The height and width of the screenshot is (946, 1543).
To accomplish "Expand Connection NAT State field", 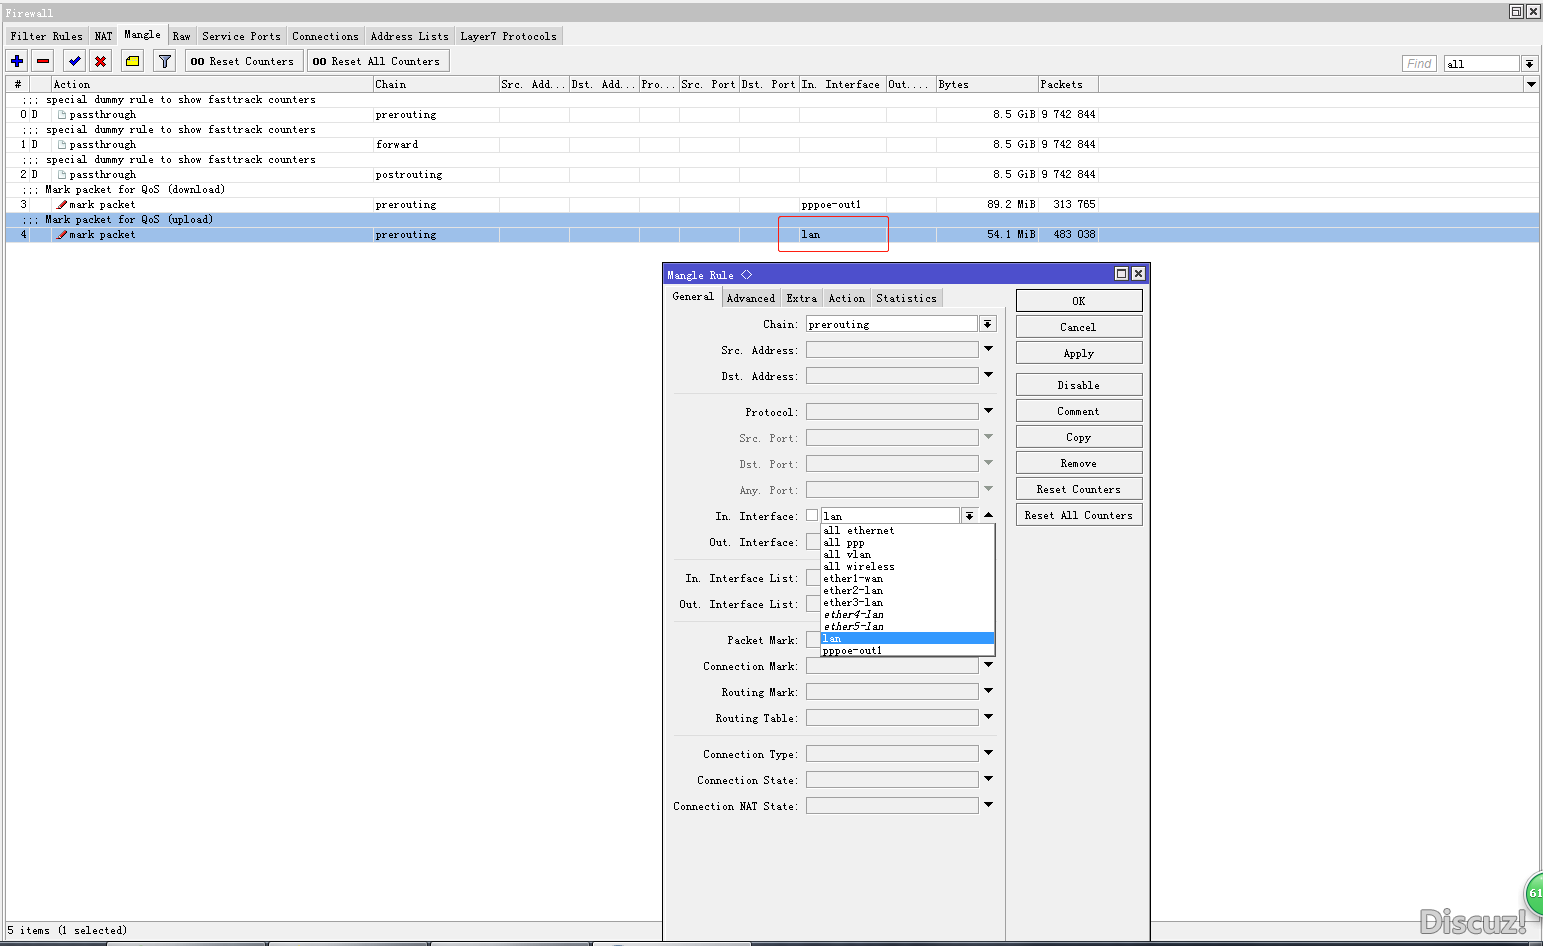I will coord(988,805).
